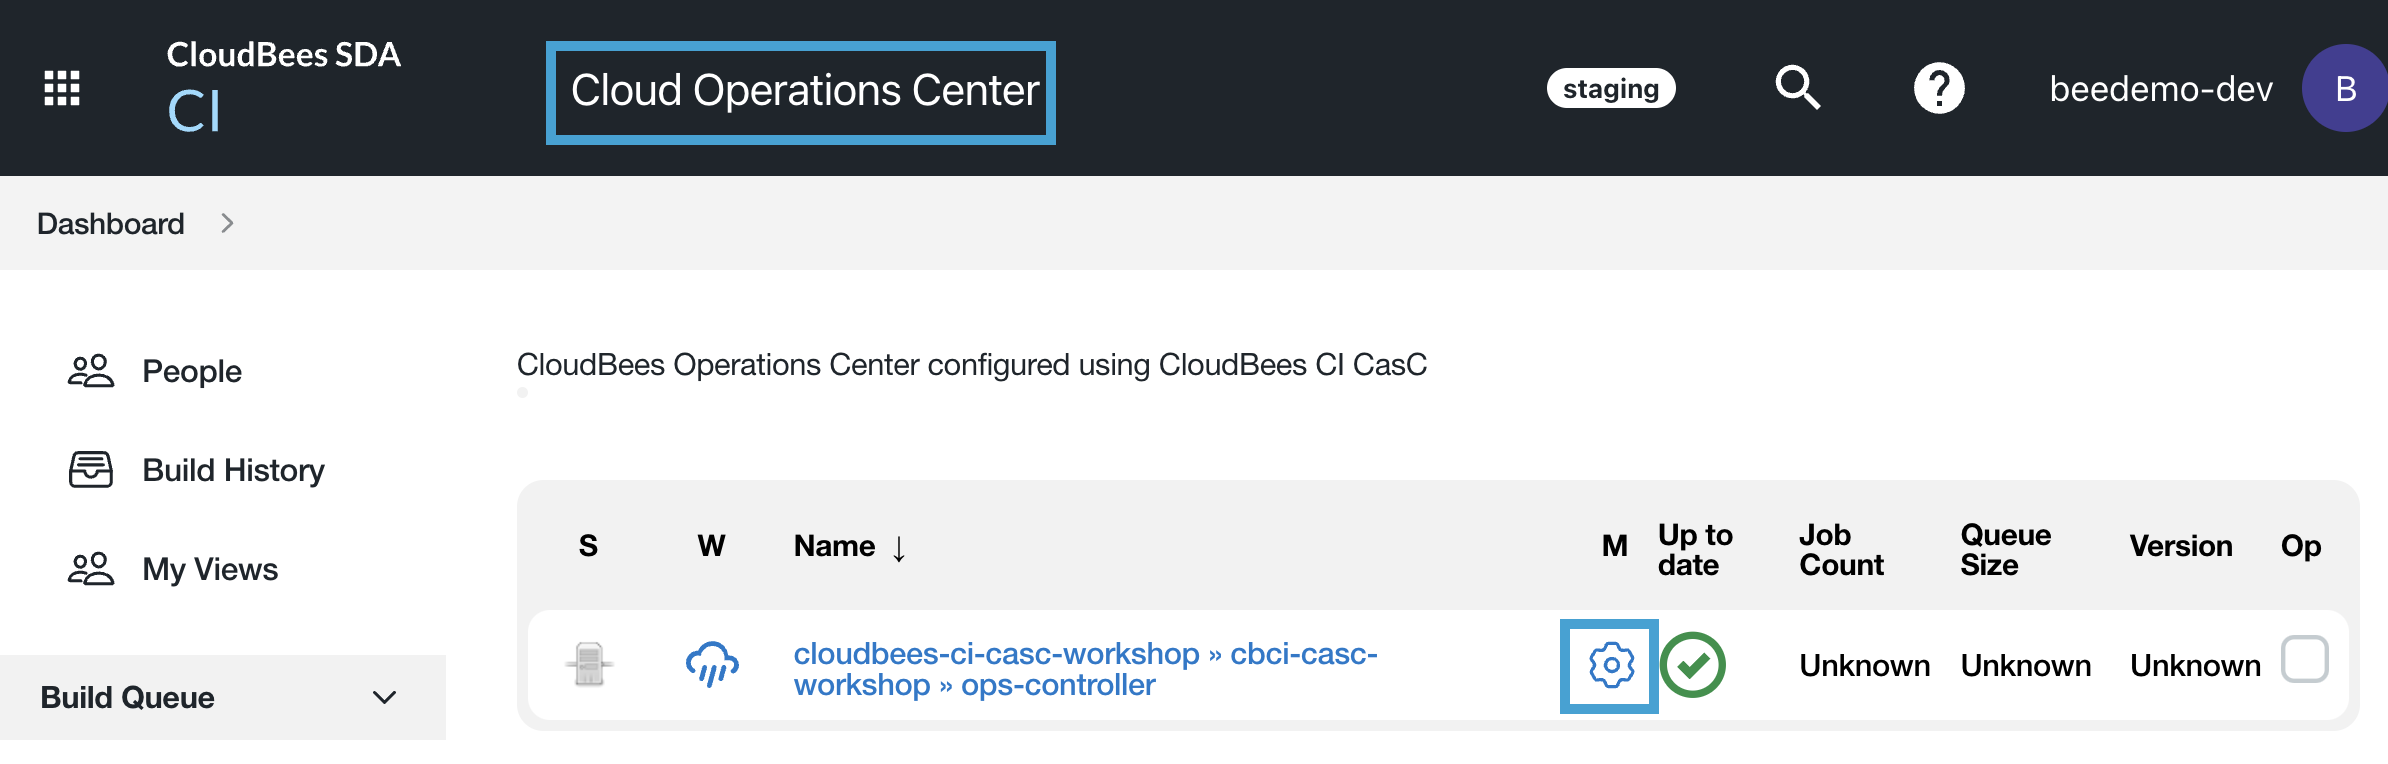Viewport: 2388px width, 764px height.
Task: Click the Cloud Operations Center title
Action: click(x=804, y=91)
